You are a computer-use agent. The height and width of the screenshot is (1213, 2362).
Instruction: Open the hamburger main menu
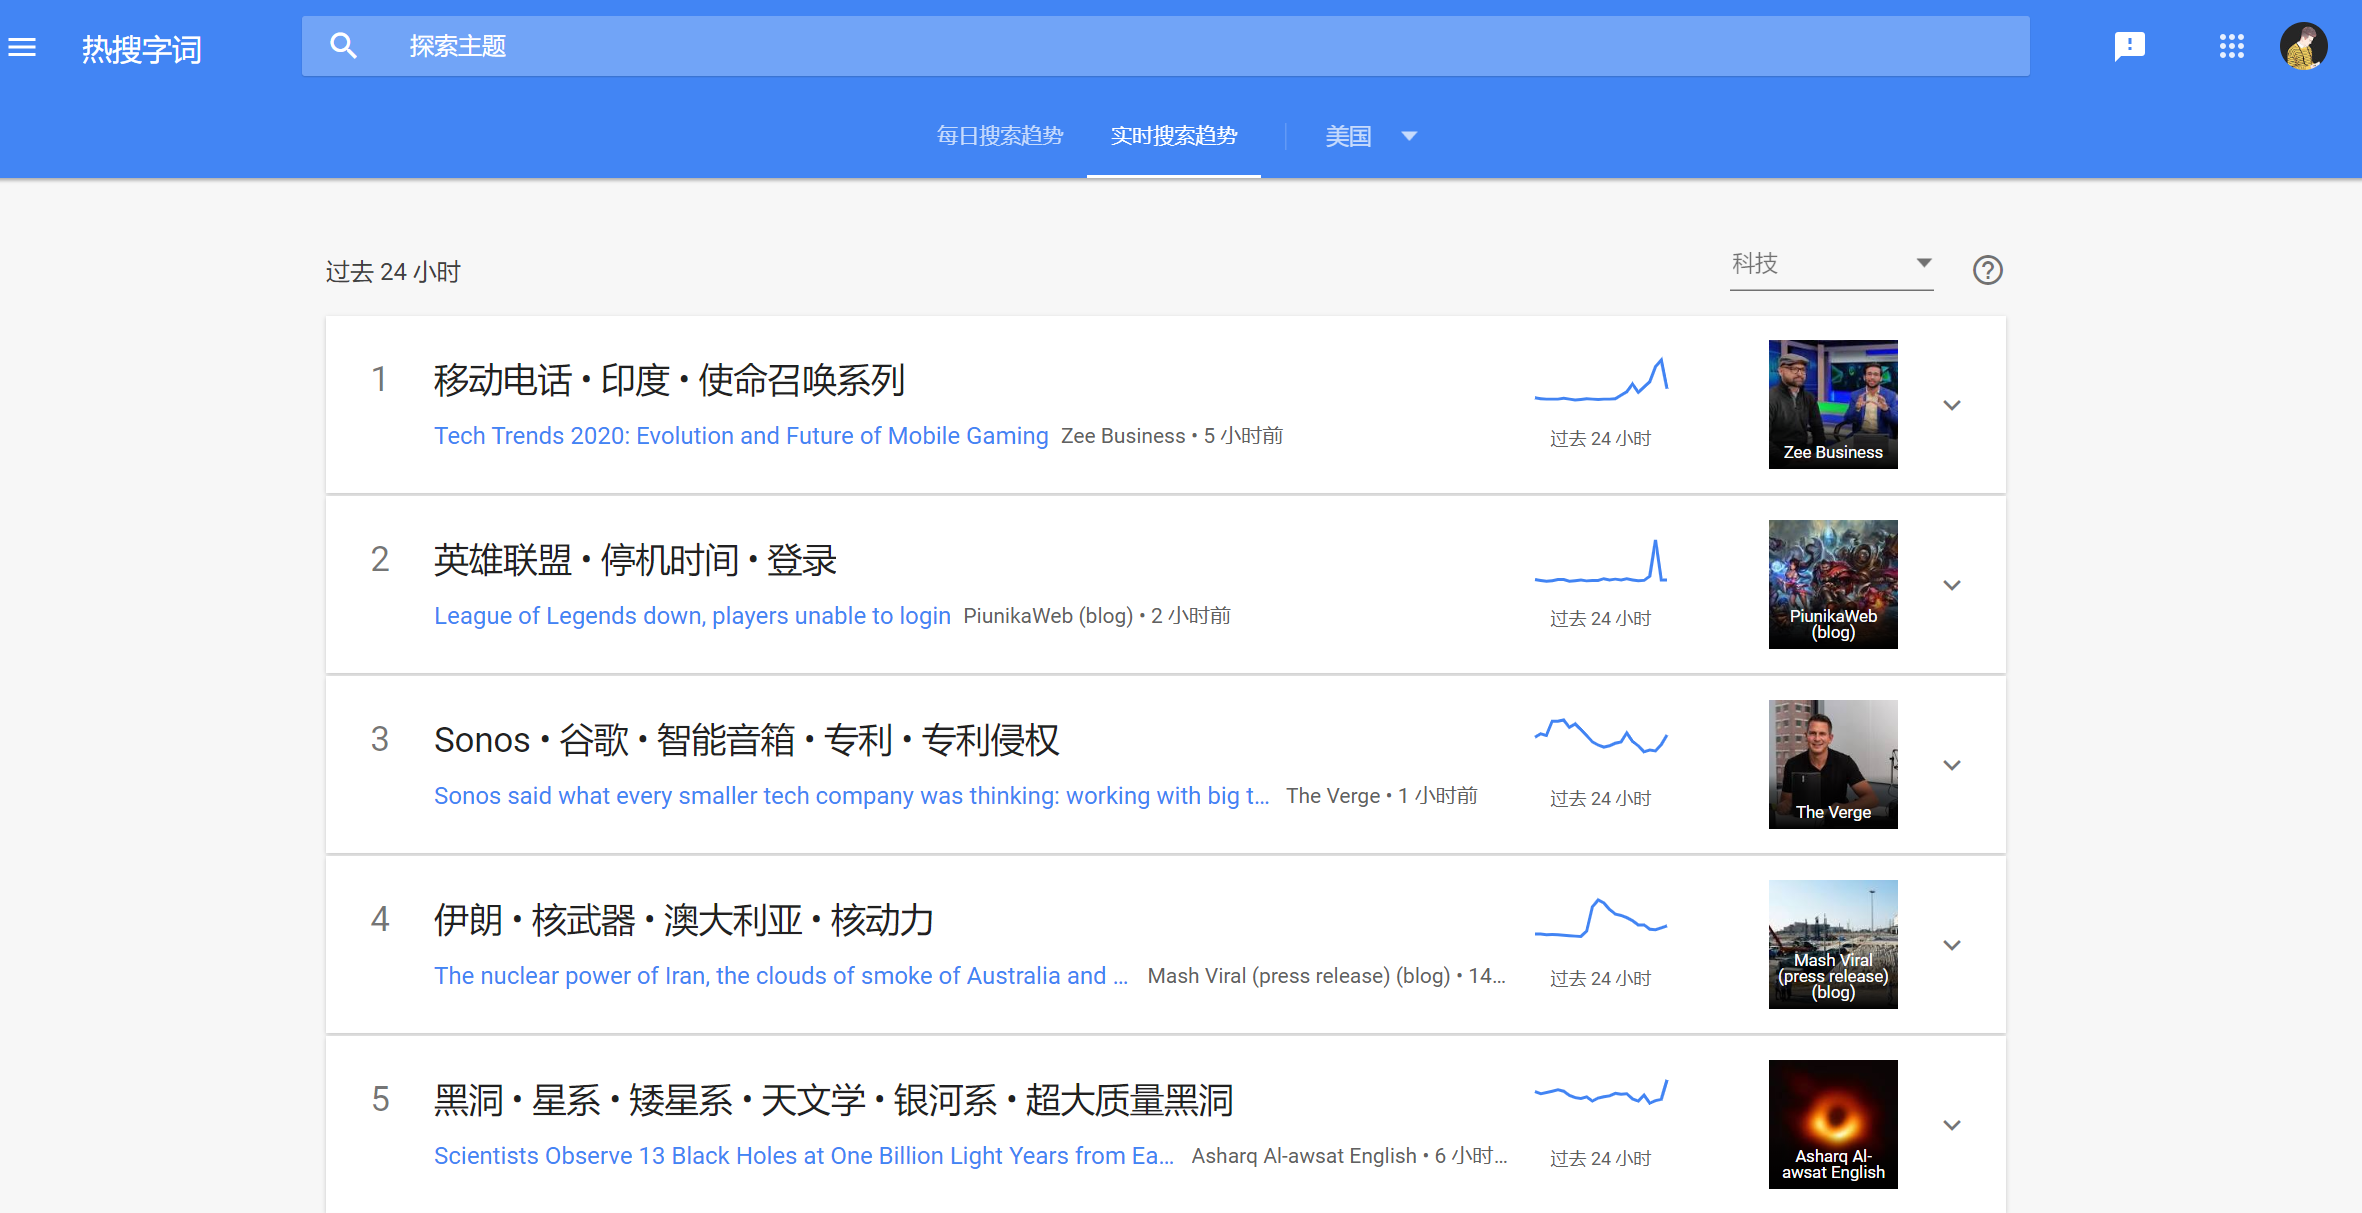point(22,47)
